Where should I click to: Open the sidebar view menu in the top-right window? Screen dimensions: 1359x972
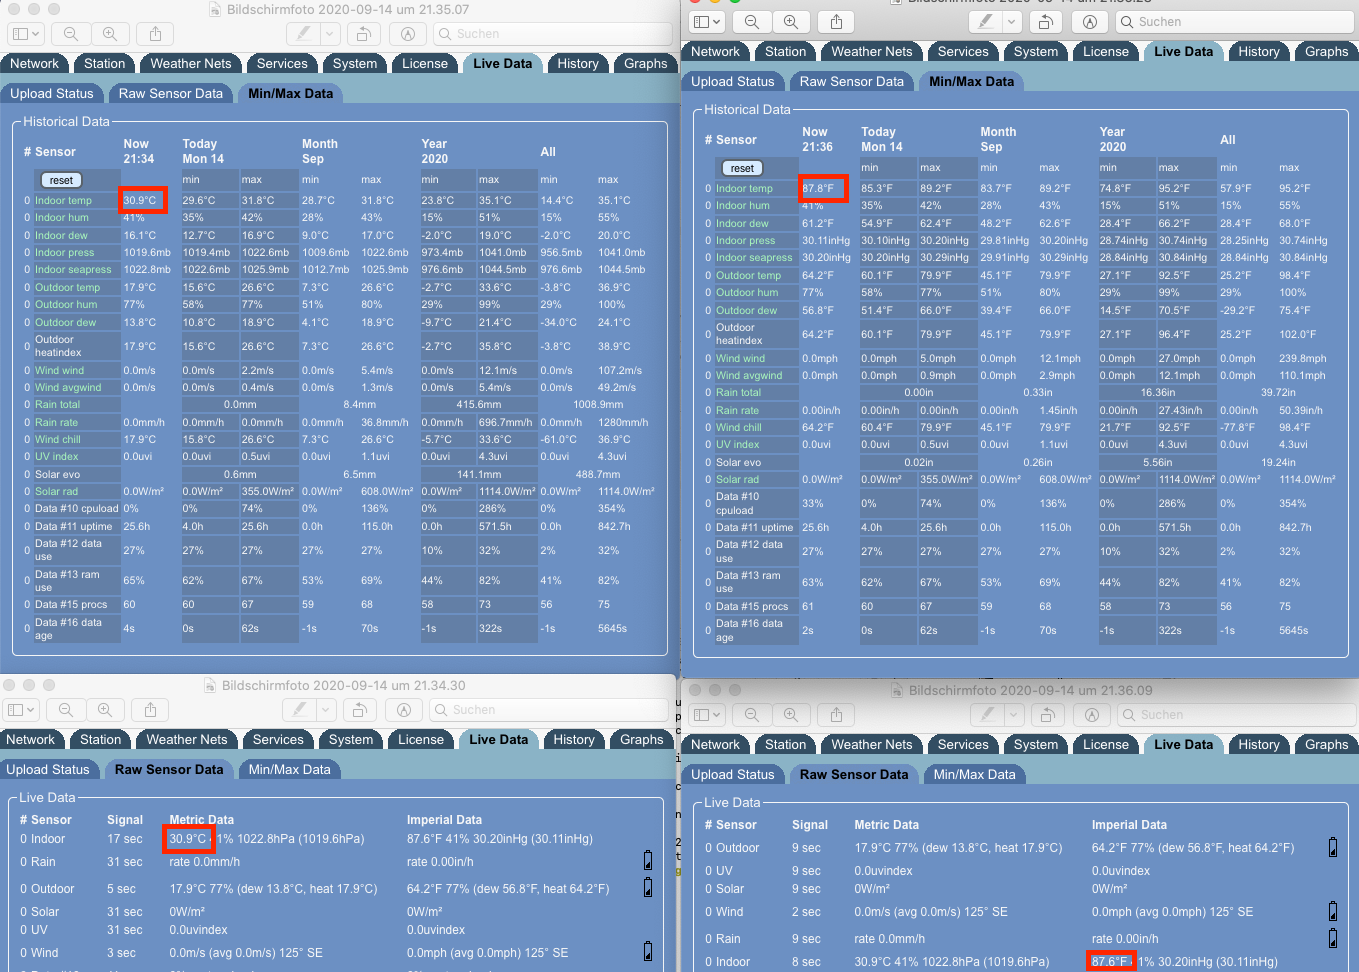pyautogui.click(x=707, y=21)
